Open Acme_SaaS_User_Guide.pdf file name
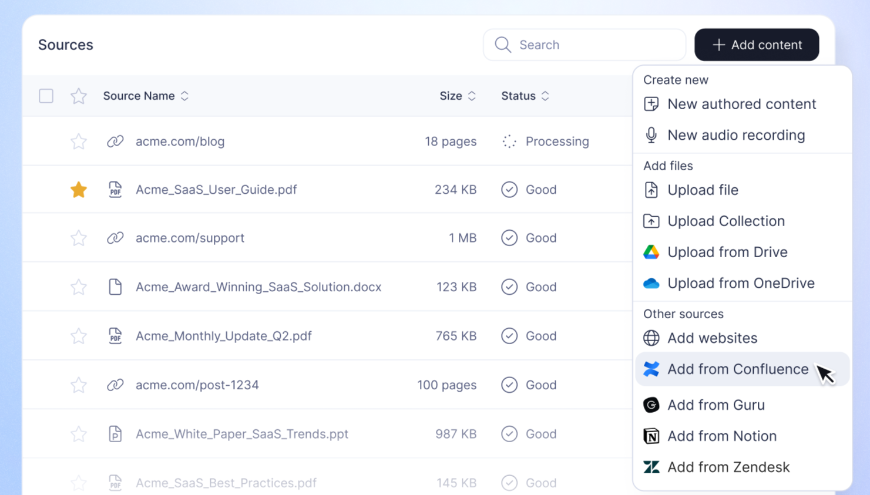Screen dimensions: 870x495 click(x=216, y=190)
